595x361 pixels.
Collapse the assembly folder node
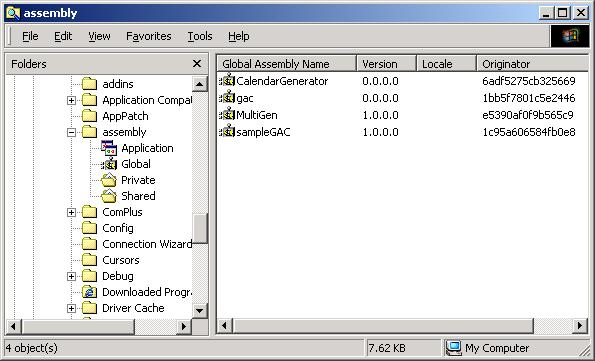(x=71, y=132)
